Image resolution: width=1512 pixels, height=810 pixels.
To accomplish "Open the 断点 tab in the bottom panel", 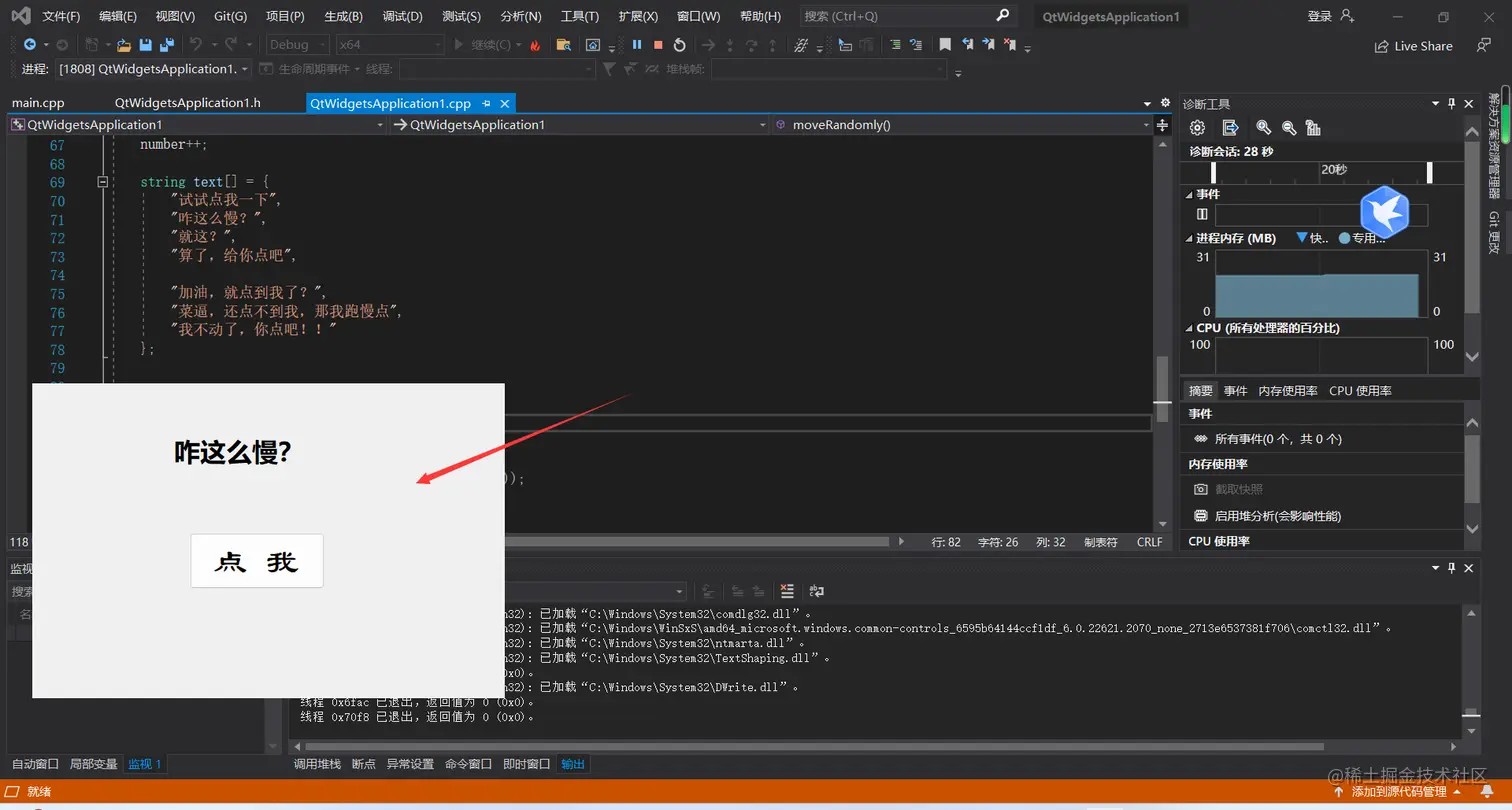I will click(x=364, y=764).
